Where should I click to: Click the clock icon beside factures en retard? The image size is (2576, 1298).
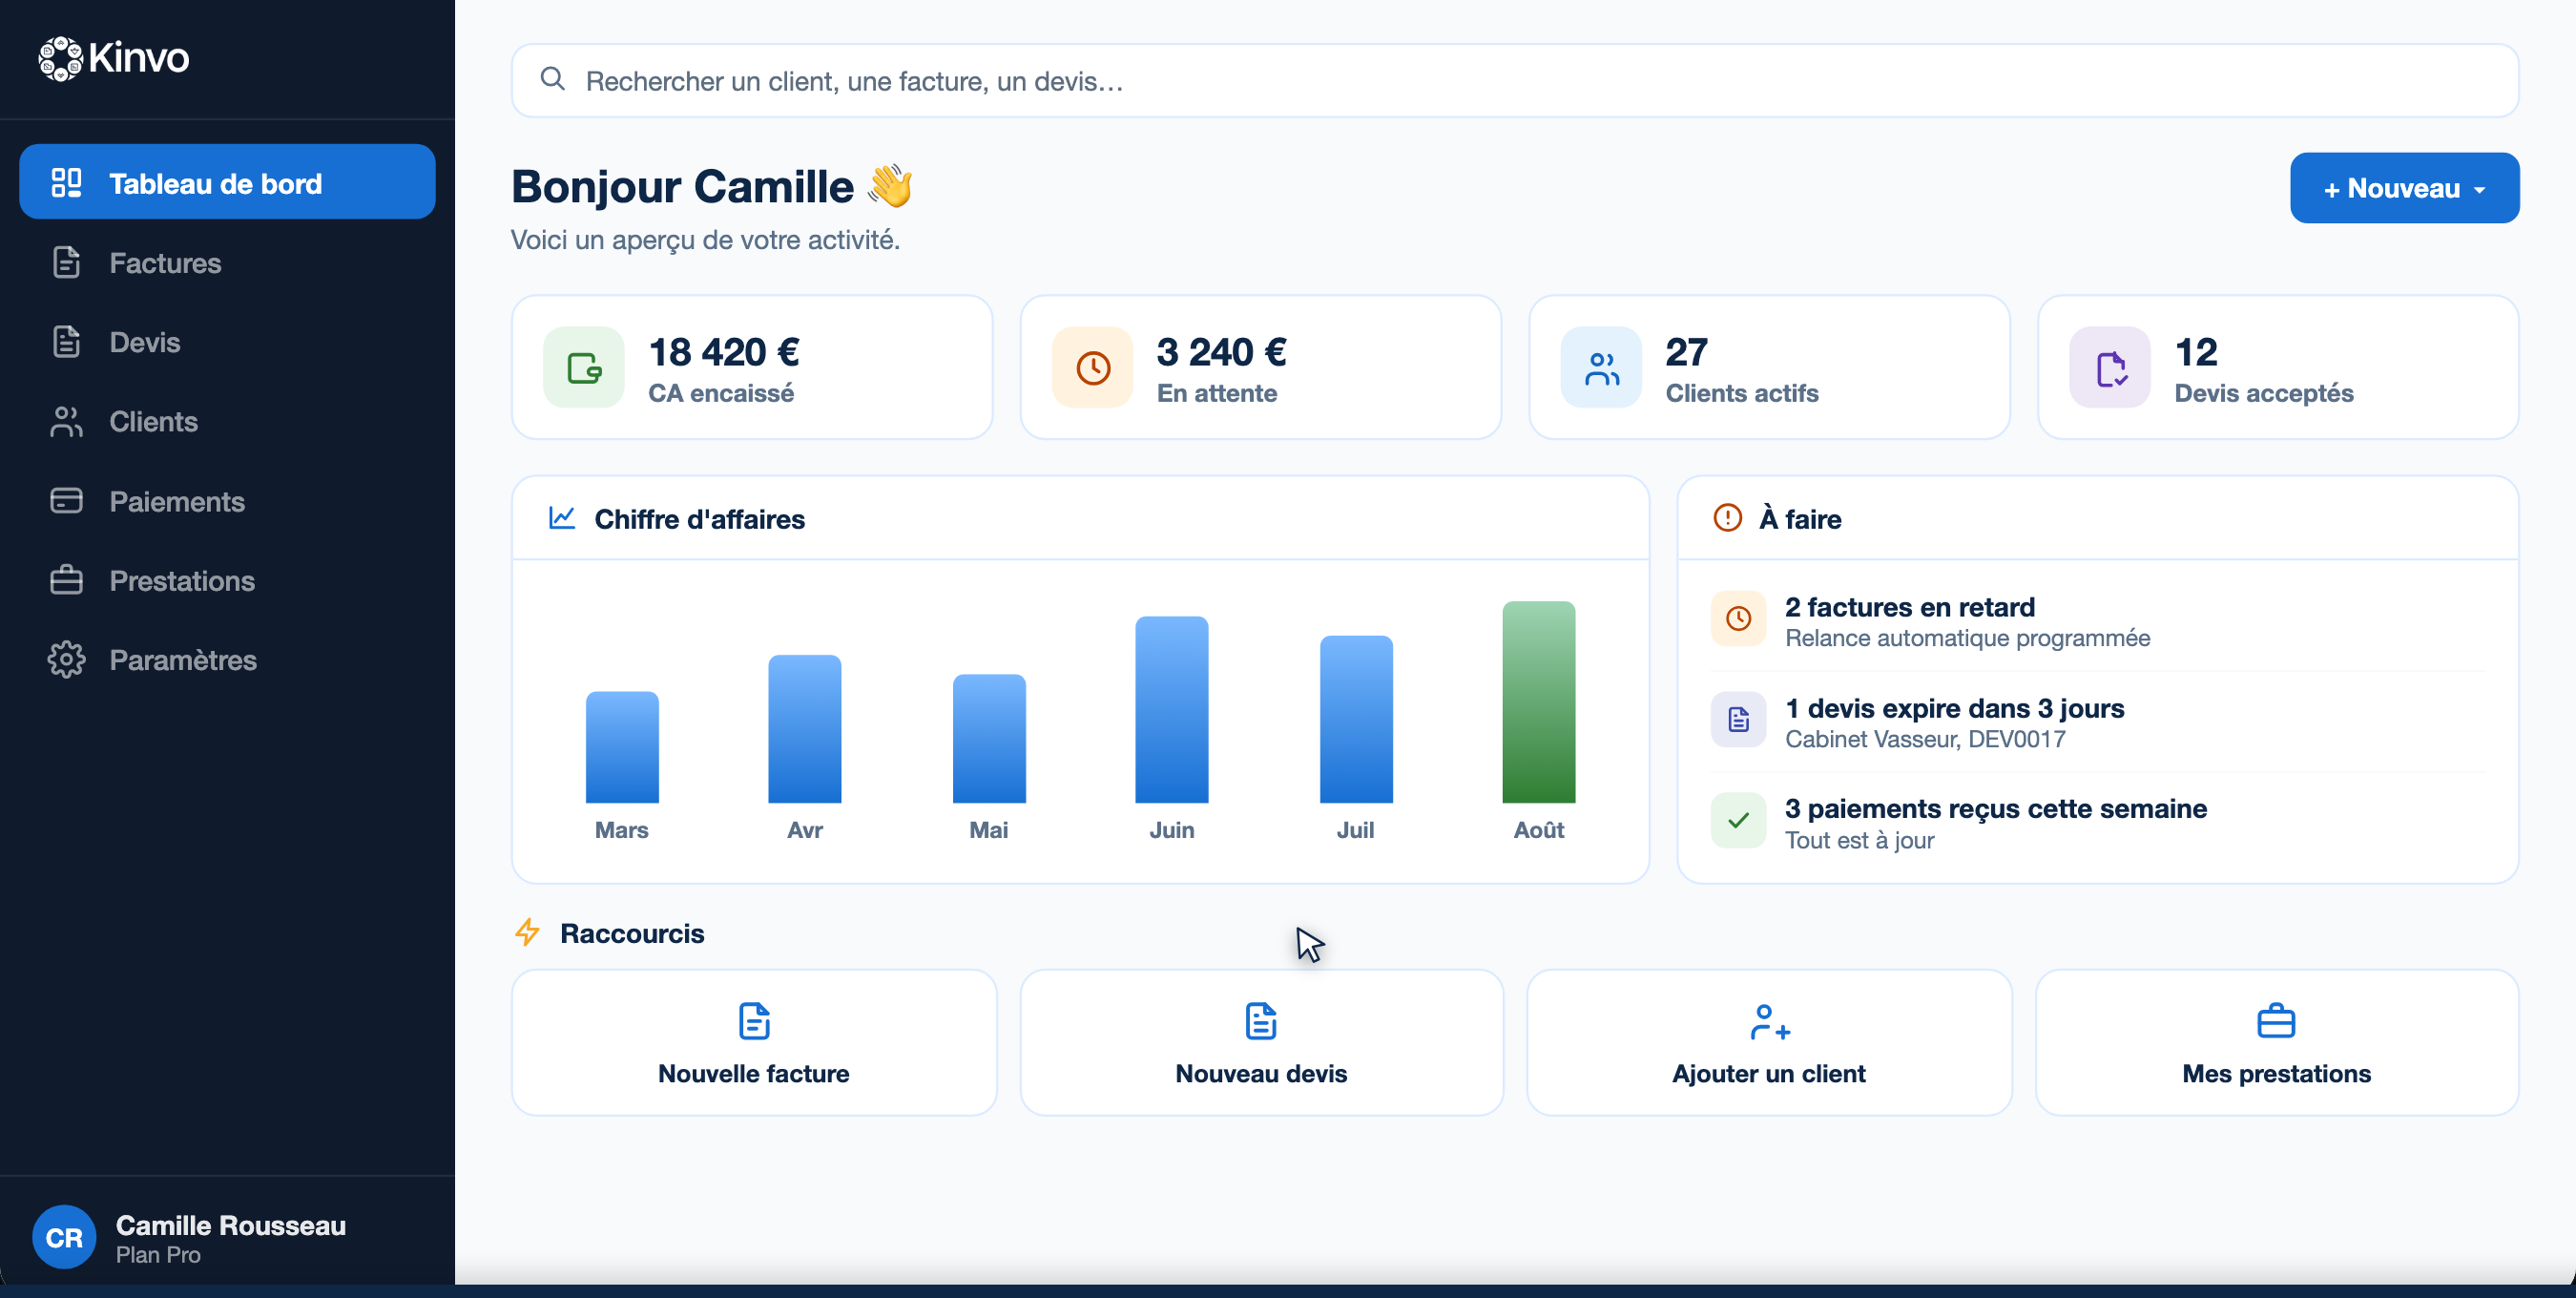coord(1739,619)
